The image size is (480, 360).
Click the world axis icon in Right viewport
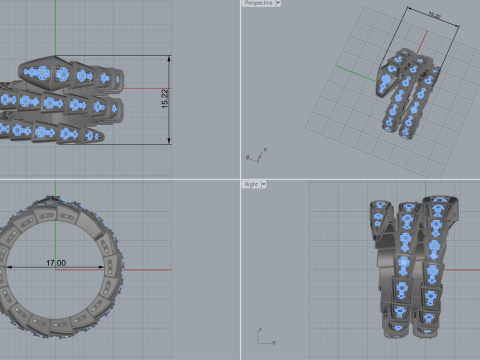coord(266,337)
